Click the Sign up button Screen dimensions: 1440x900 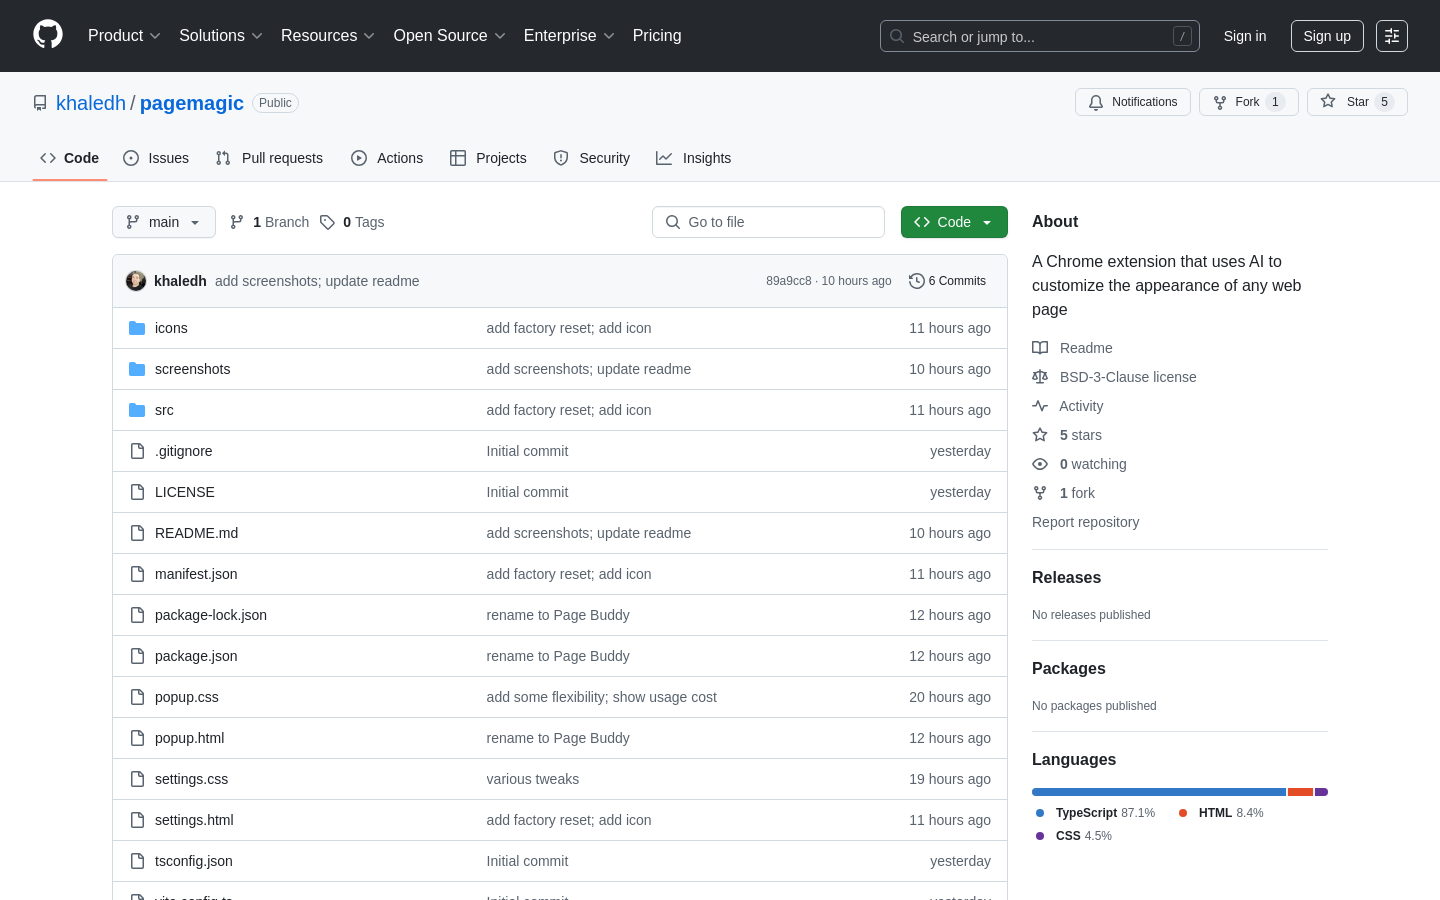point(1327,36)
